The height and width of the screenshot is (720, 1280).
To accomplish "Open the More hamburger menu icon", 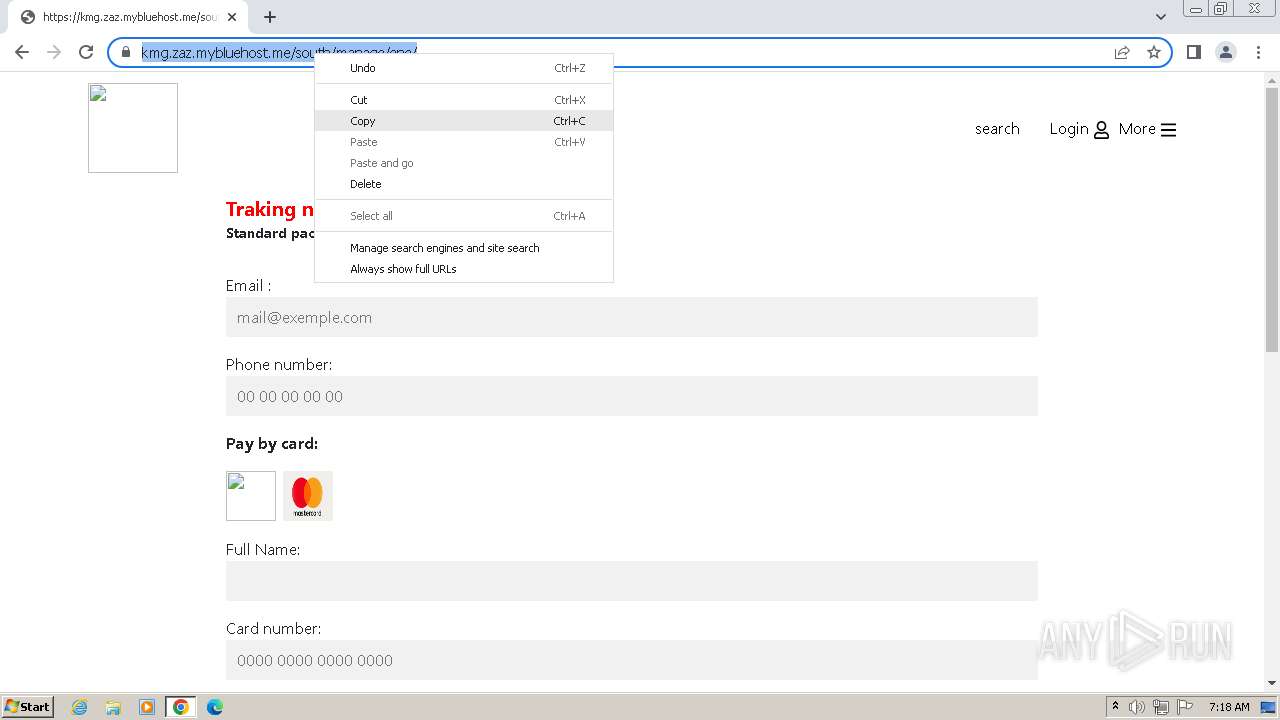I will [1168, 129].
